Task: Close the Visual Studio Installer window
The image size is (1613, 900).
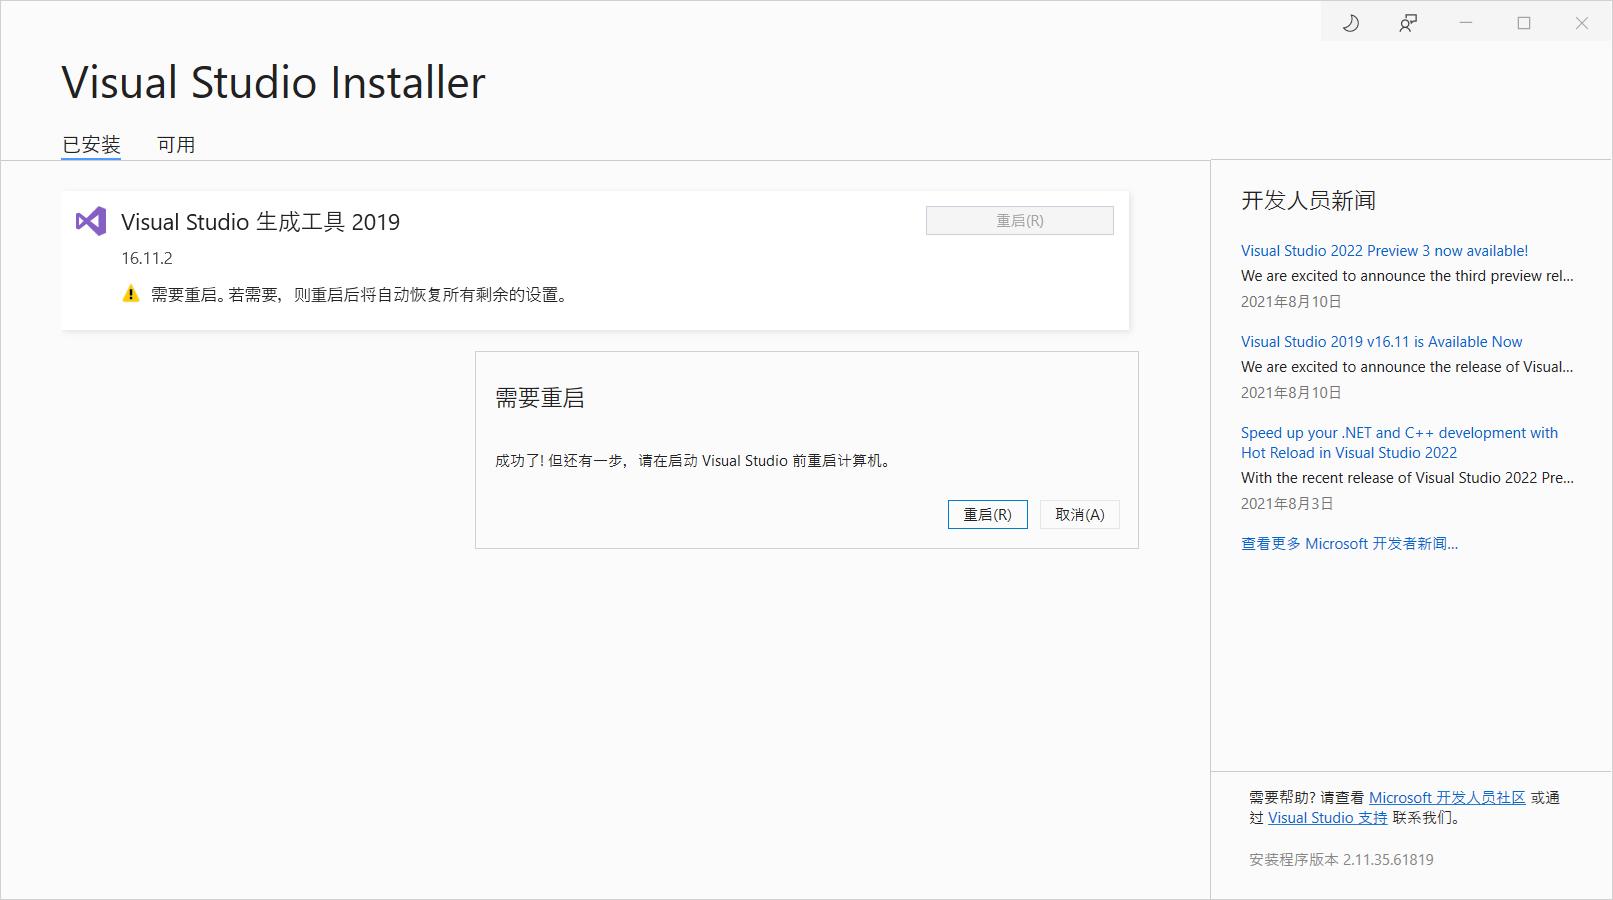Action: pos(1582,23)
